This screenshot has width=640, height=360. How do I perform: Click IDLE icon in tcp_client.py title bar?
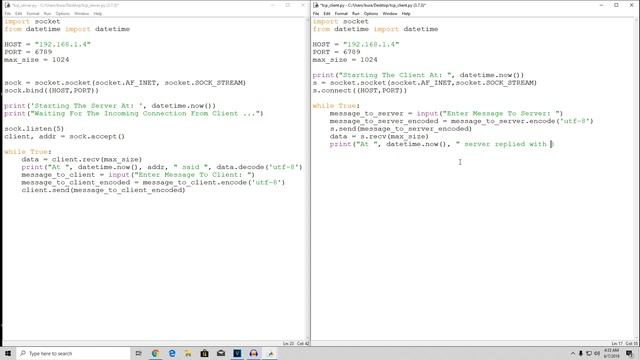316,5
